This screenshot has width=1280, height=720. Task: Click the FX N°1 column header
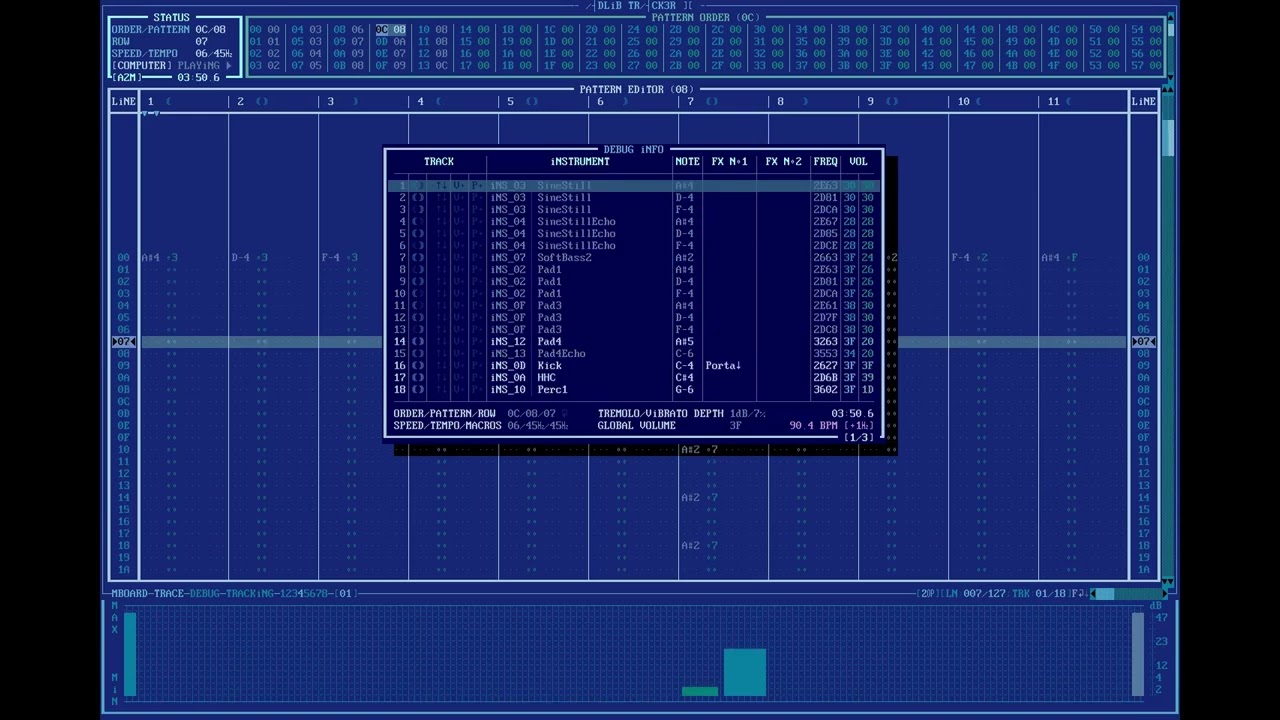[x=729, y=162]
